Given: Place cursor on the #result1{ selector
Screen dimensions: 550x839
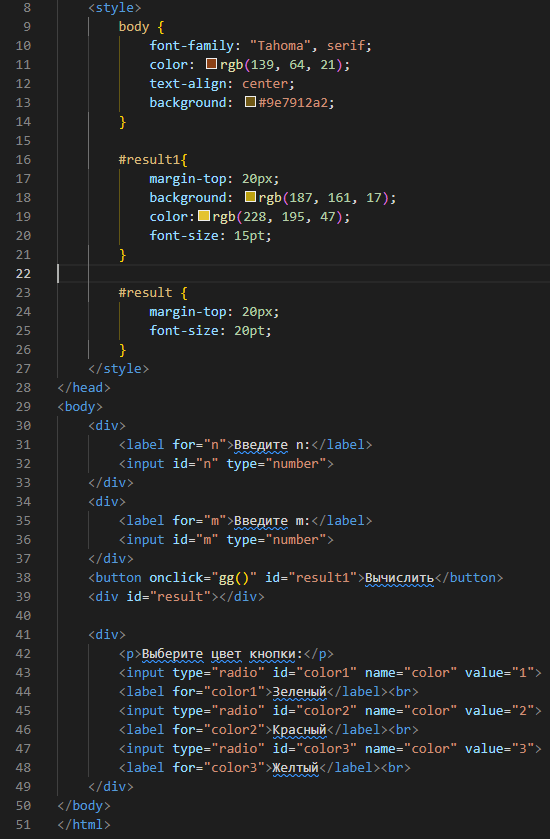Looking at the screenshot, I should (153, 159).
